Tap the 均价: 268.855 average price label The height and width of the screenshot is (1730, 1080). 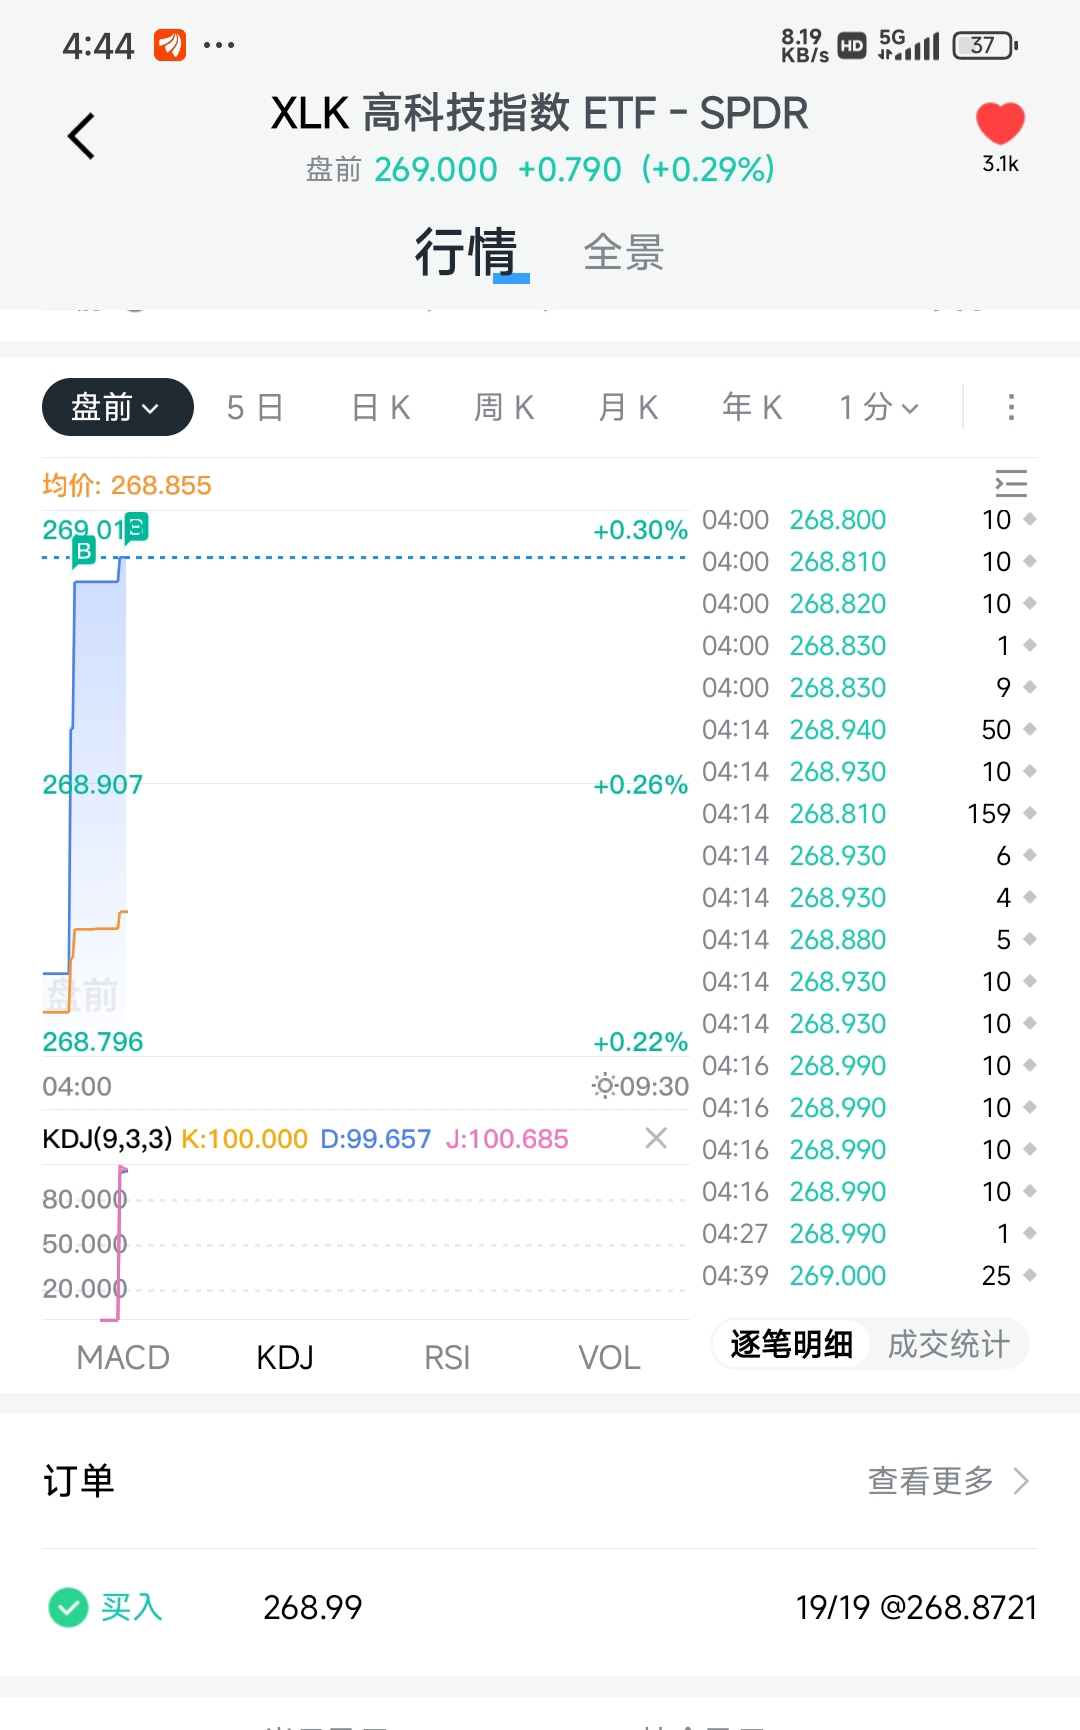click(127, 485)
